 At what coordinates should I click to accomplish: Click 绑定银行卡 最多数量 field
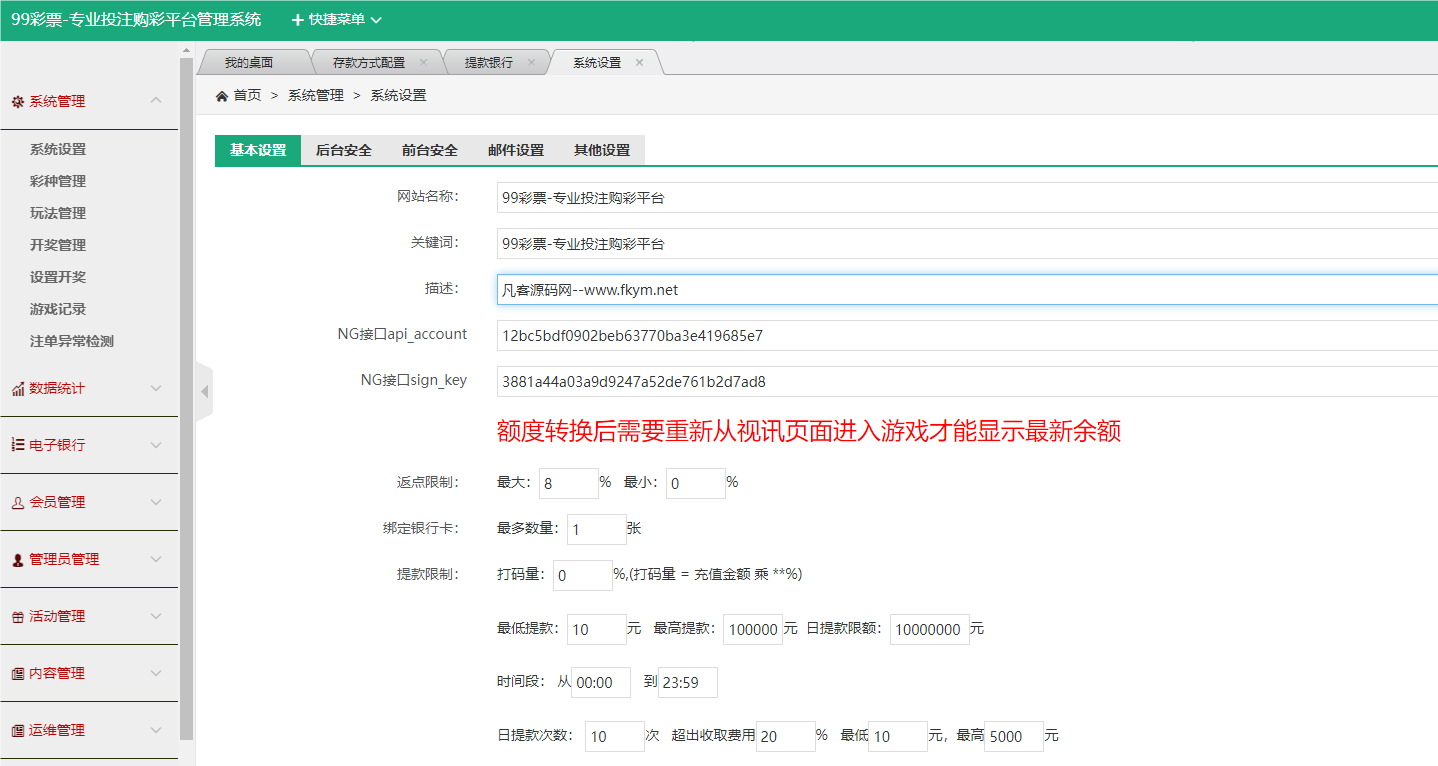pyautogui.click(x=597, y=530)
